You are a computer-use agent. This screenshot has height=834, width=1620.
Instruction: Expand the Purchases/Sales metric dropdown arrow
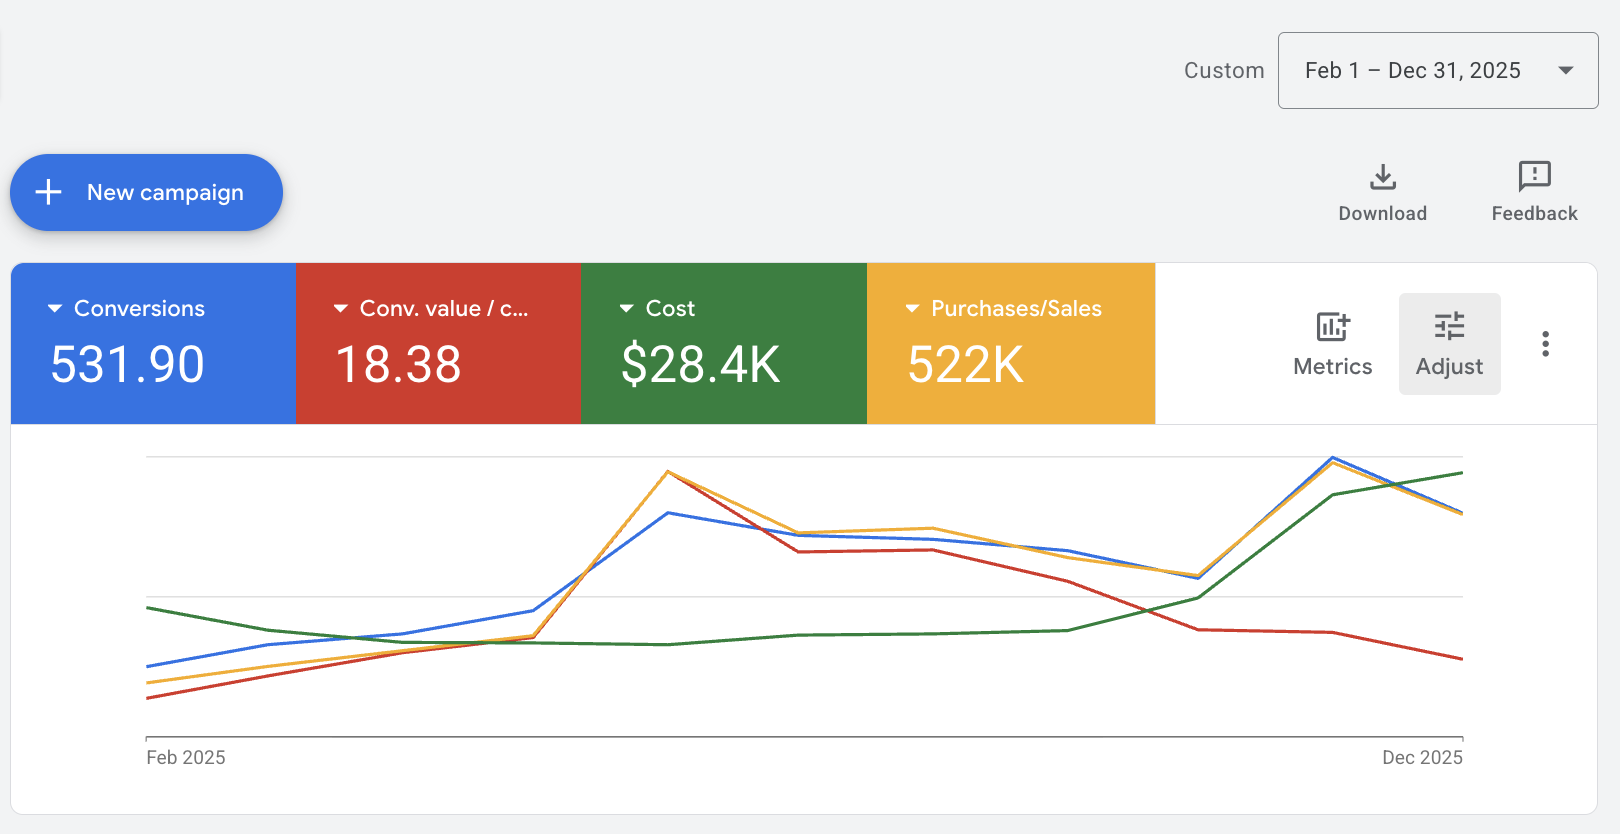coord(912,308)
